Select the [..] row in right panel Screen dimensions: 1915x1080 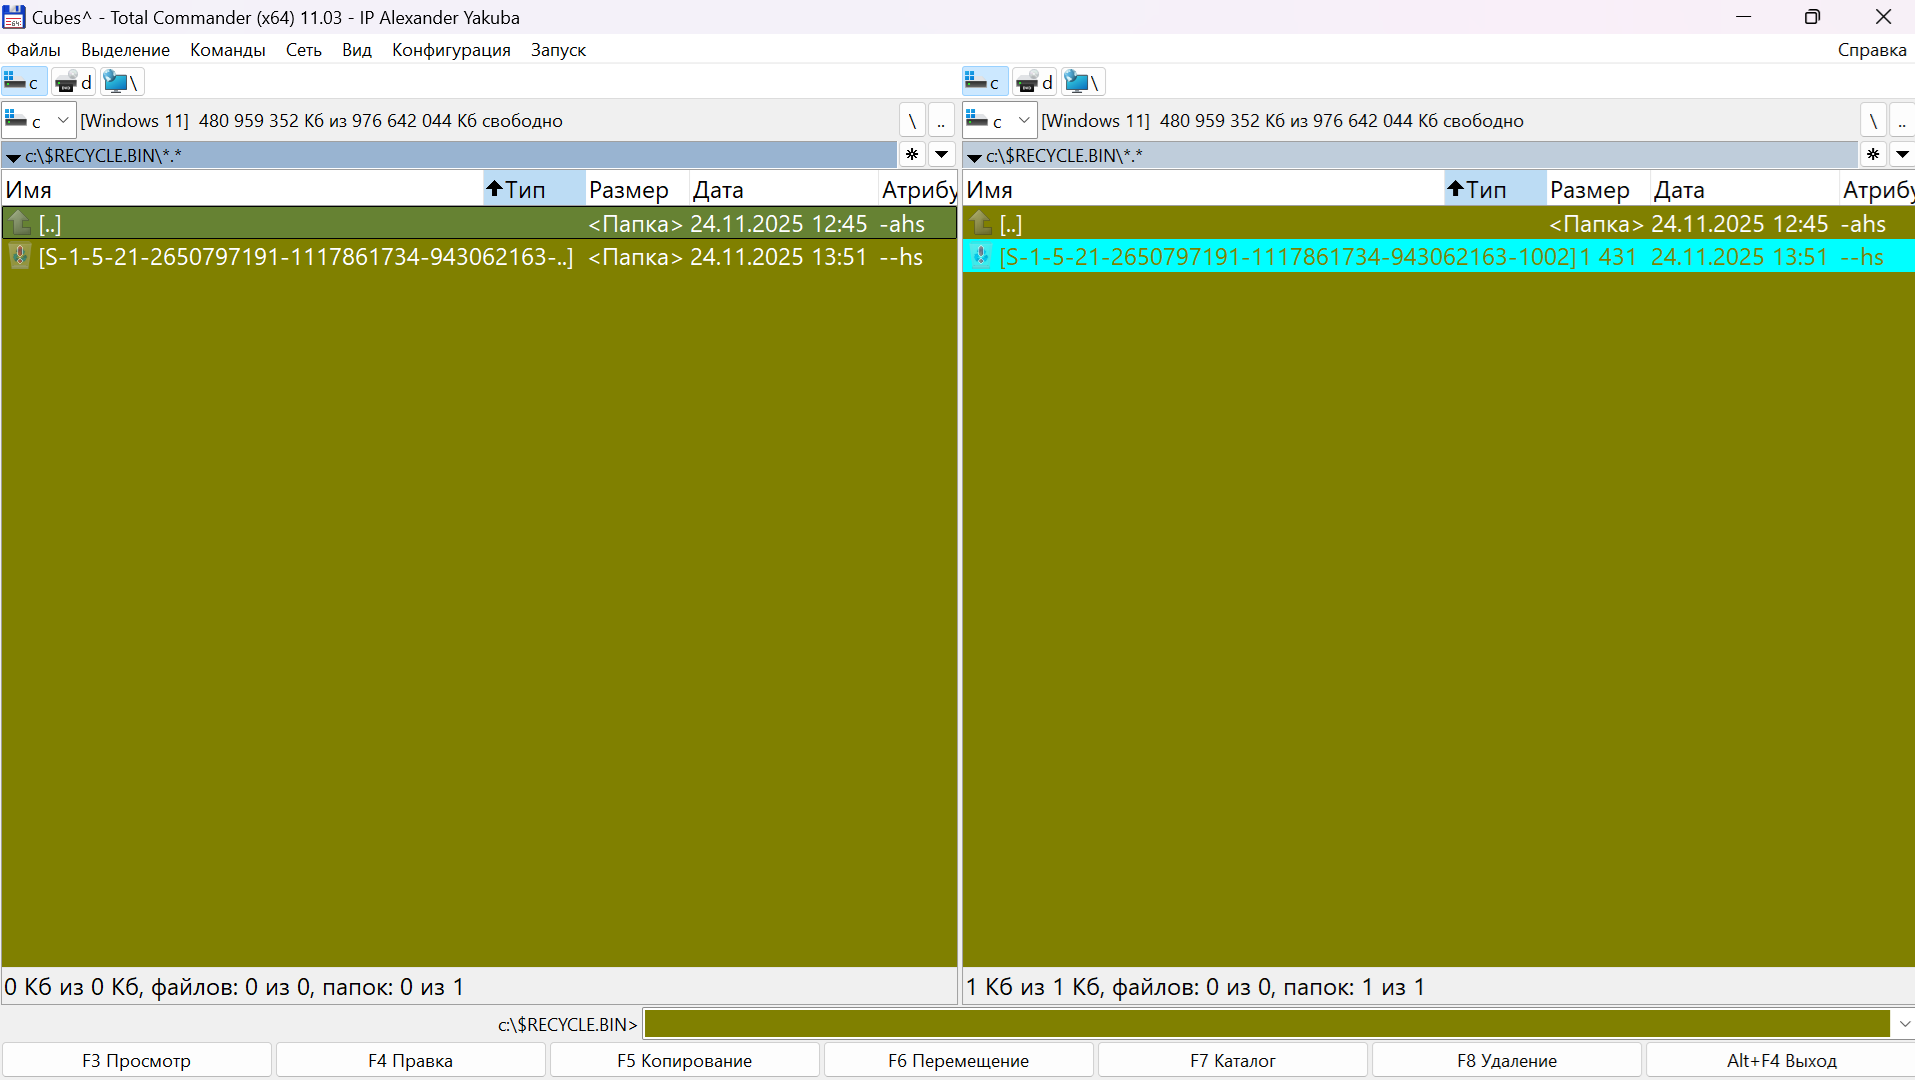(1439, 223)
